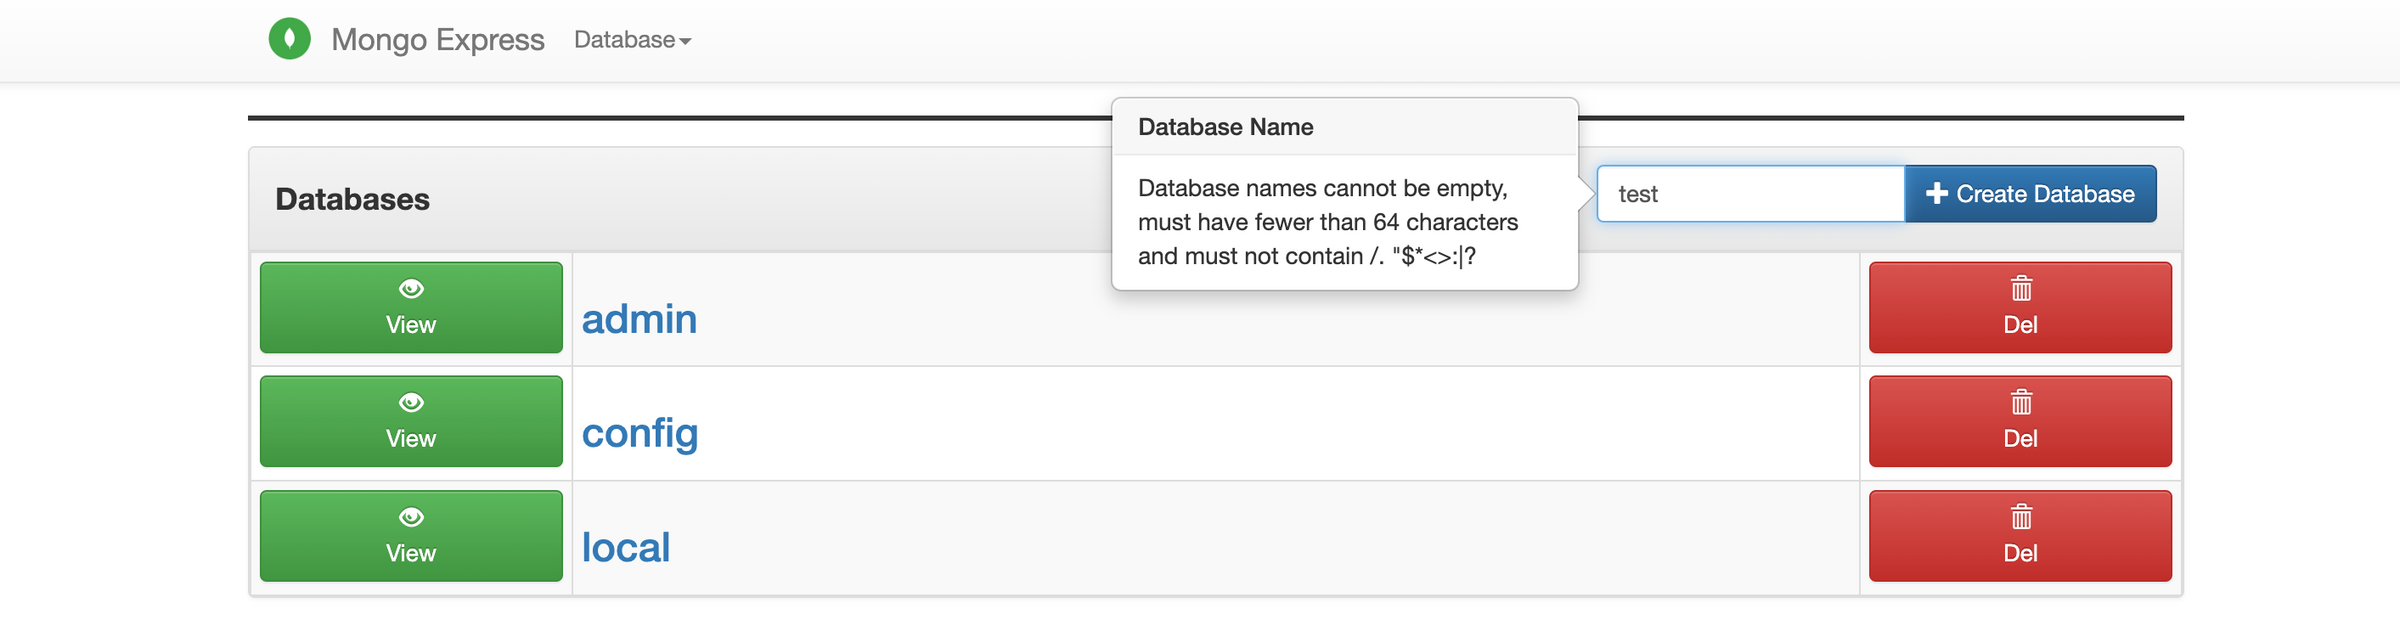Open the local database link
Image resolution: width=2400 pixels, height=620 pixels.
(626, 547)
